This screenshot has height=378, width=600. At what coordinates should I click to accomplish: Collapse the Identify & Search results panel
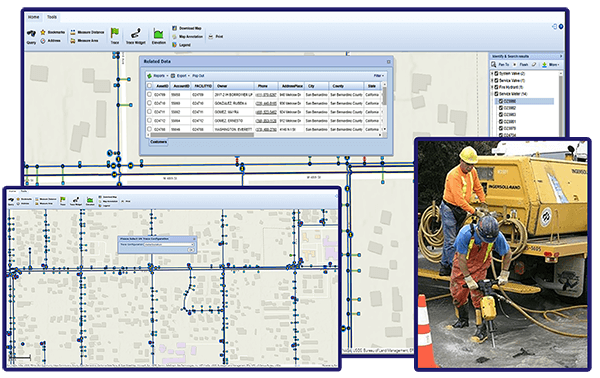click(561, 56)
